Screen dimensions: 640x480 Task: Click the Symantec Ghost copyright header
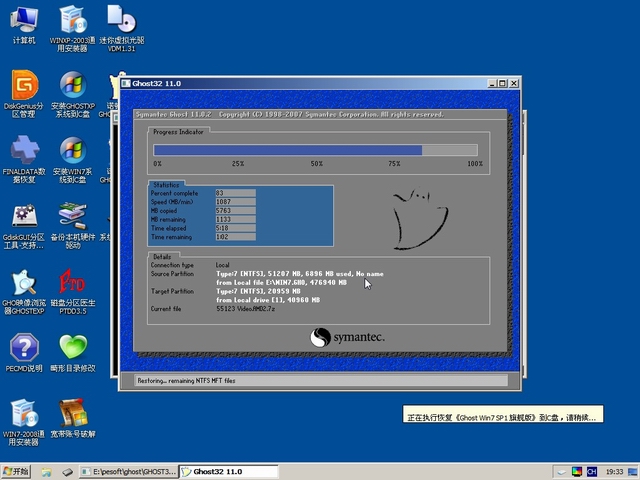pyautogui.click(x=289, y=114)
